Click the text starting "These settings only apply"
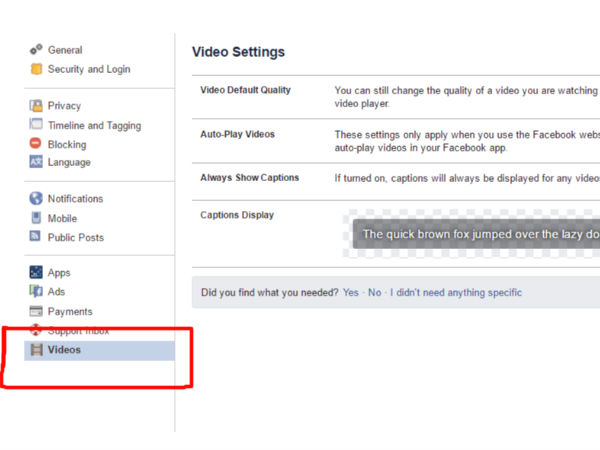This screenshot has width=600, height=450. coord(467,141)
